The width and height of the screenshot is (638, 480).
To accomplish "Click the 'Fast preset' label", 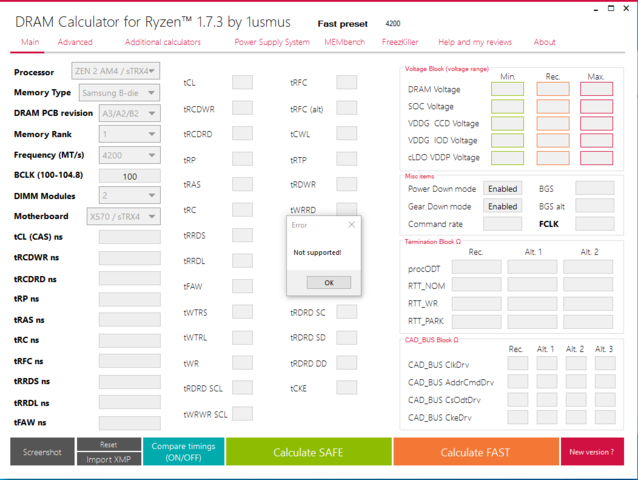I will 343,24.
